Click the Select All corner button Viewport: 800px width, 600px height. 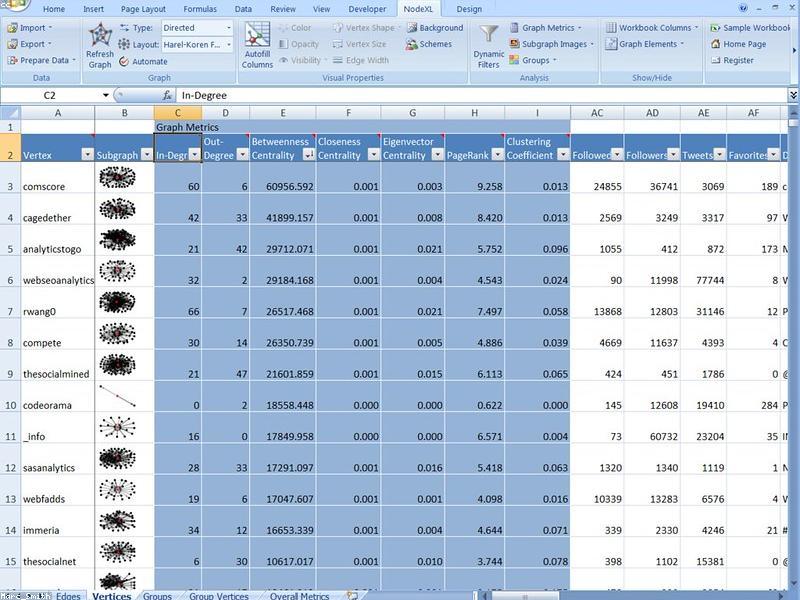(x=10, y=113)
